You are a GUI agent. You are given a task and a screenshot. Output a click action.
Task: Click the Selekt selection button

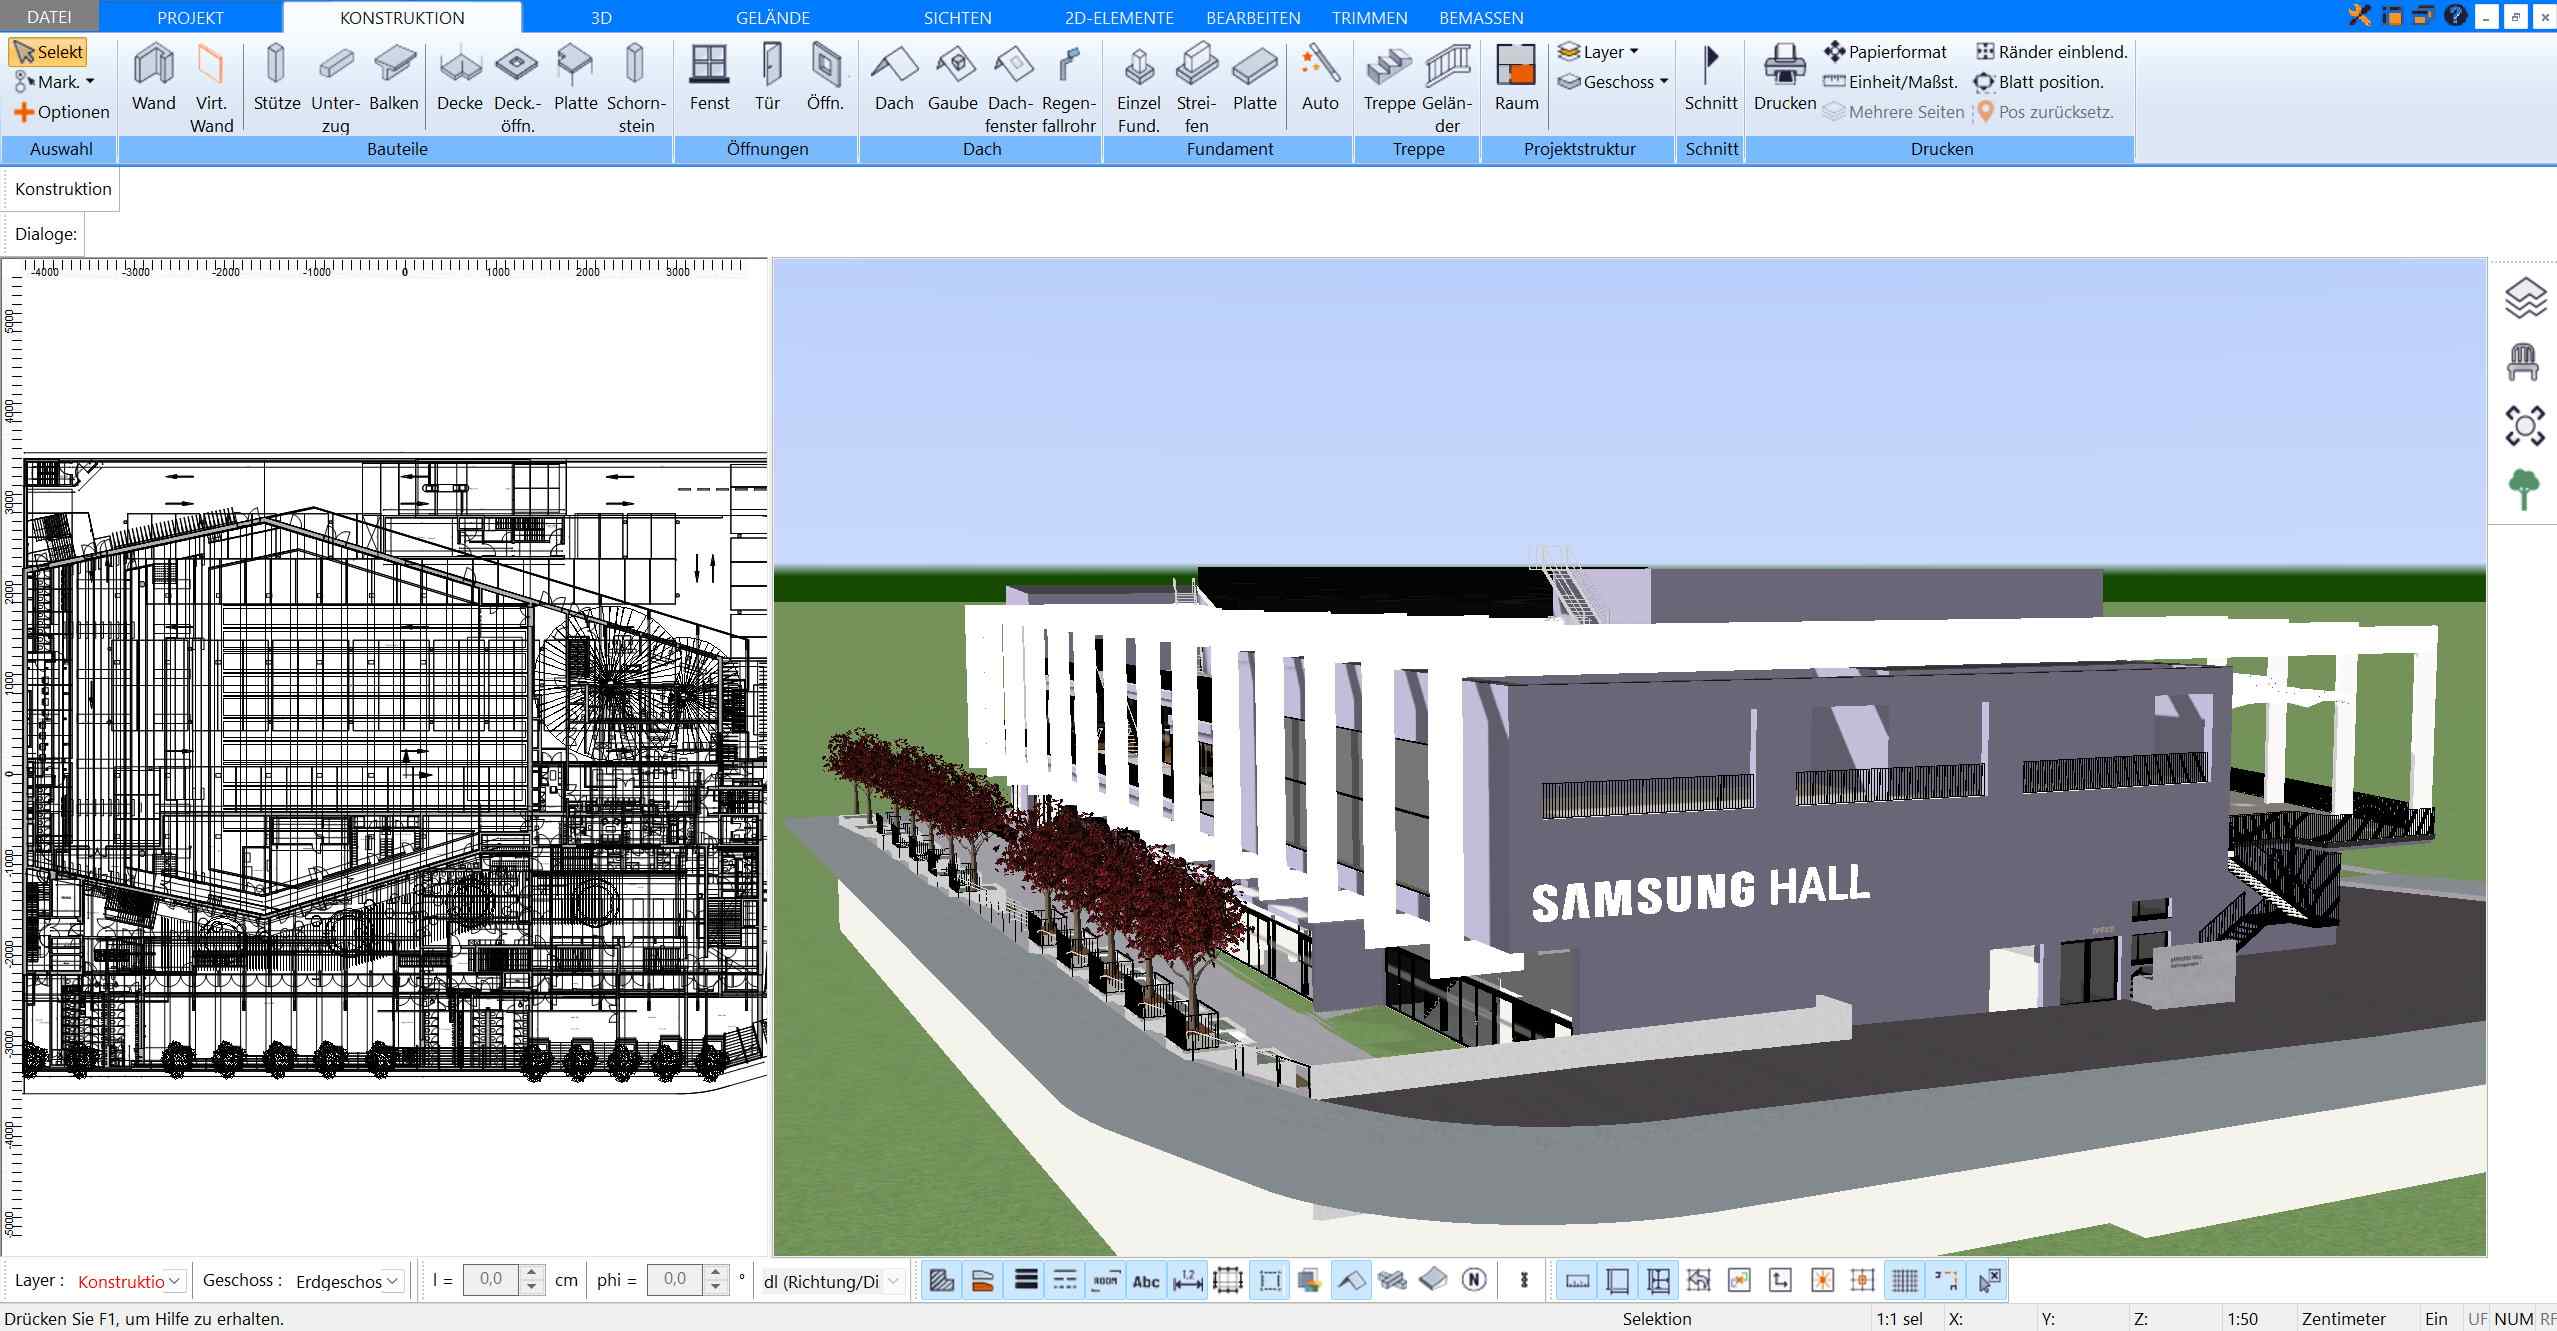click(48, 52)
